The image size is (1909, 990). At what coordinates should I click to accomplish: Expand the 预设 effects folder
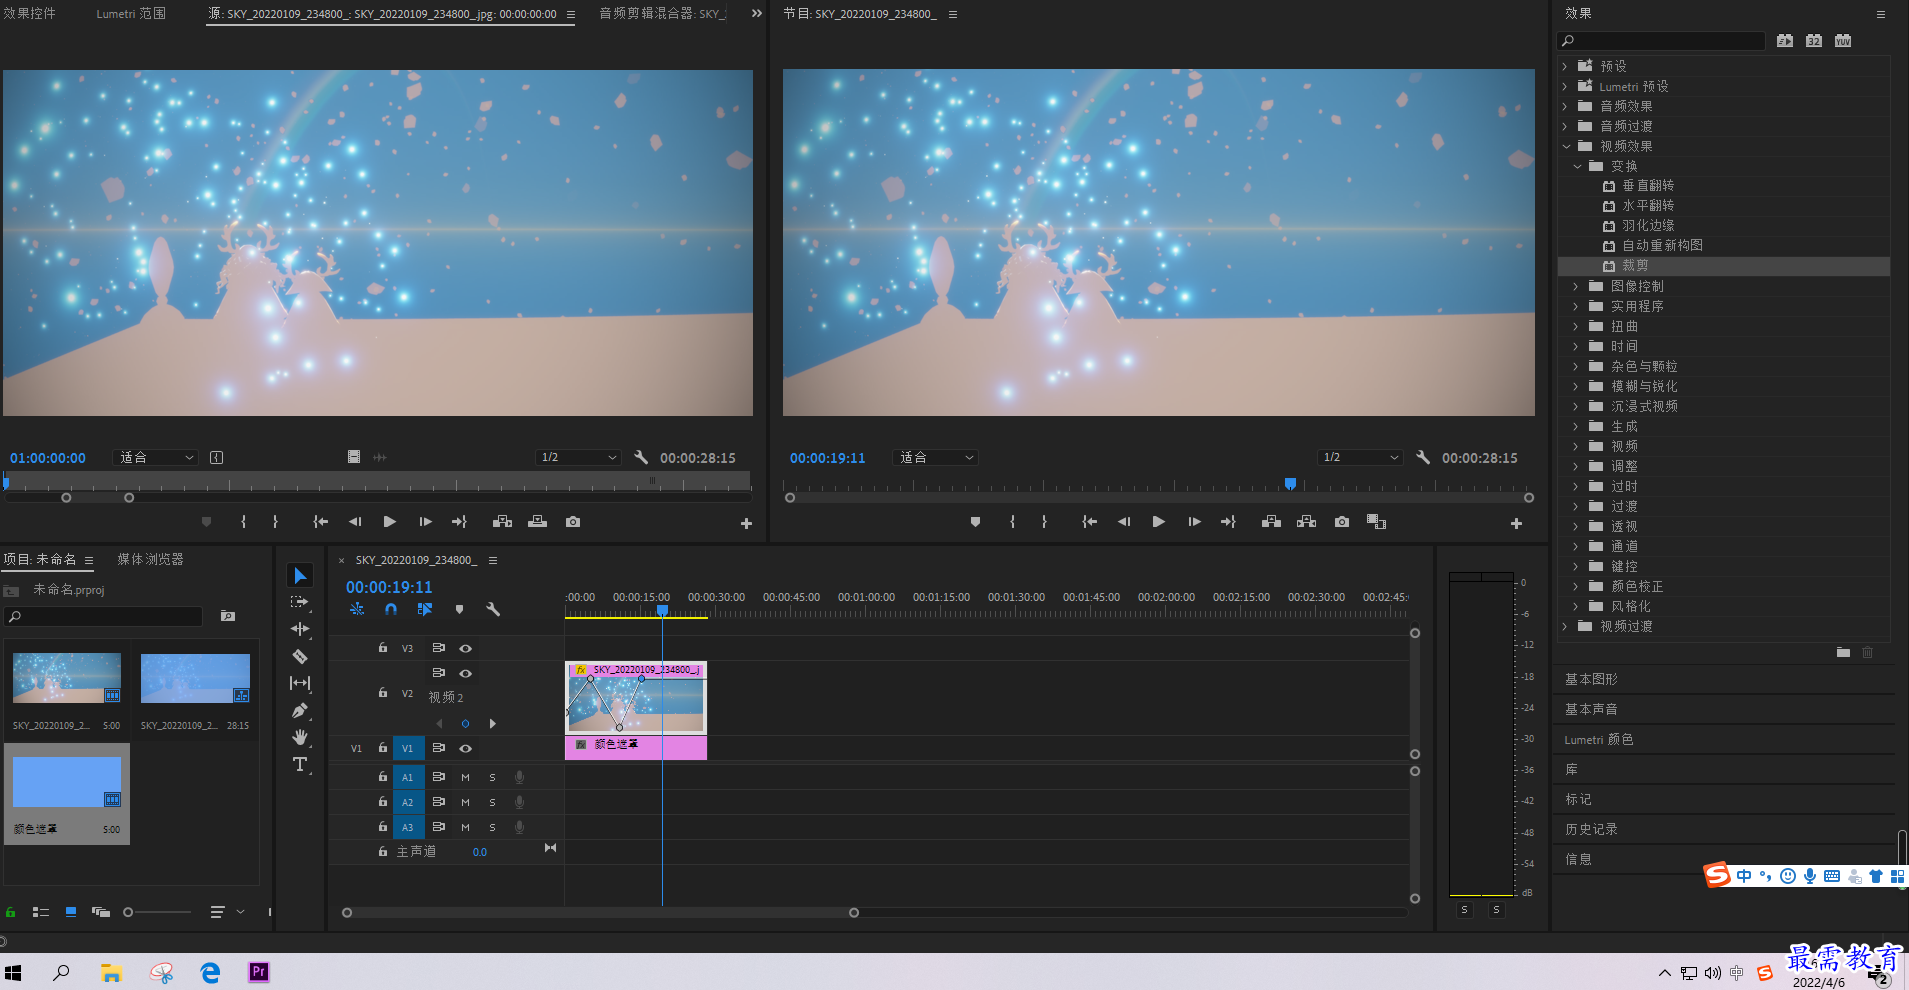(x=1565, y=66)
